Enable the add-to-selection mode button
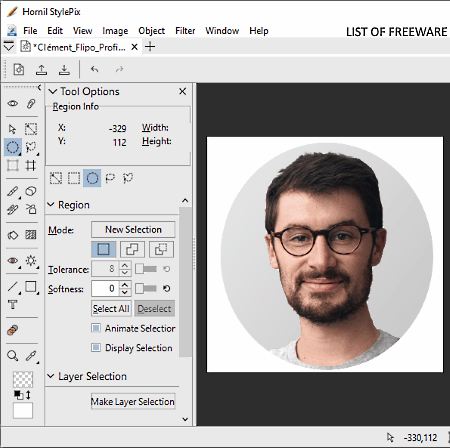The height and width of the screenshot is (448, 450). coord(132,249)
